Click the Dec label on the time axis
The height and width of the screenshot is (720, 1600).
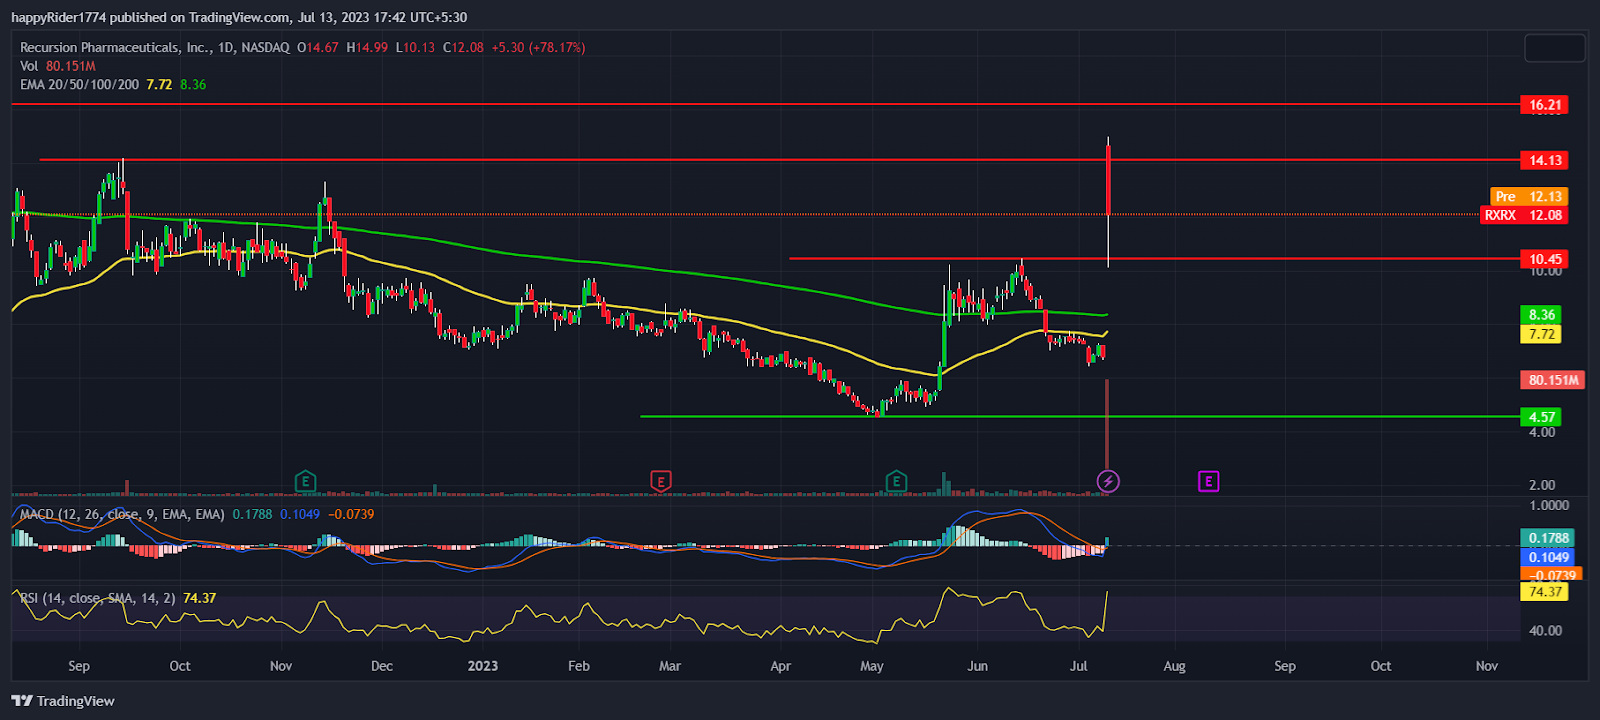(382, 666)
